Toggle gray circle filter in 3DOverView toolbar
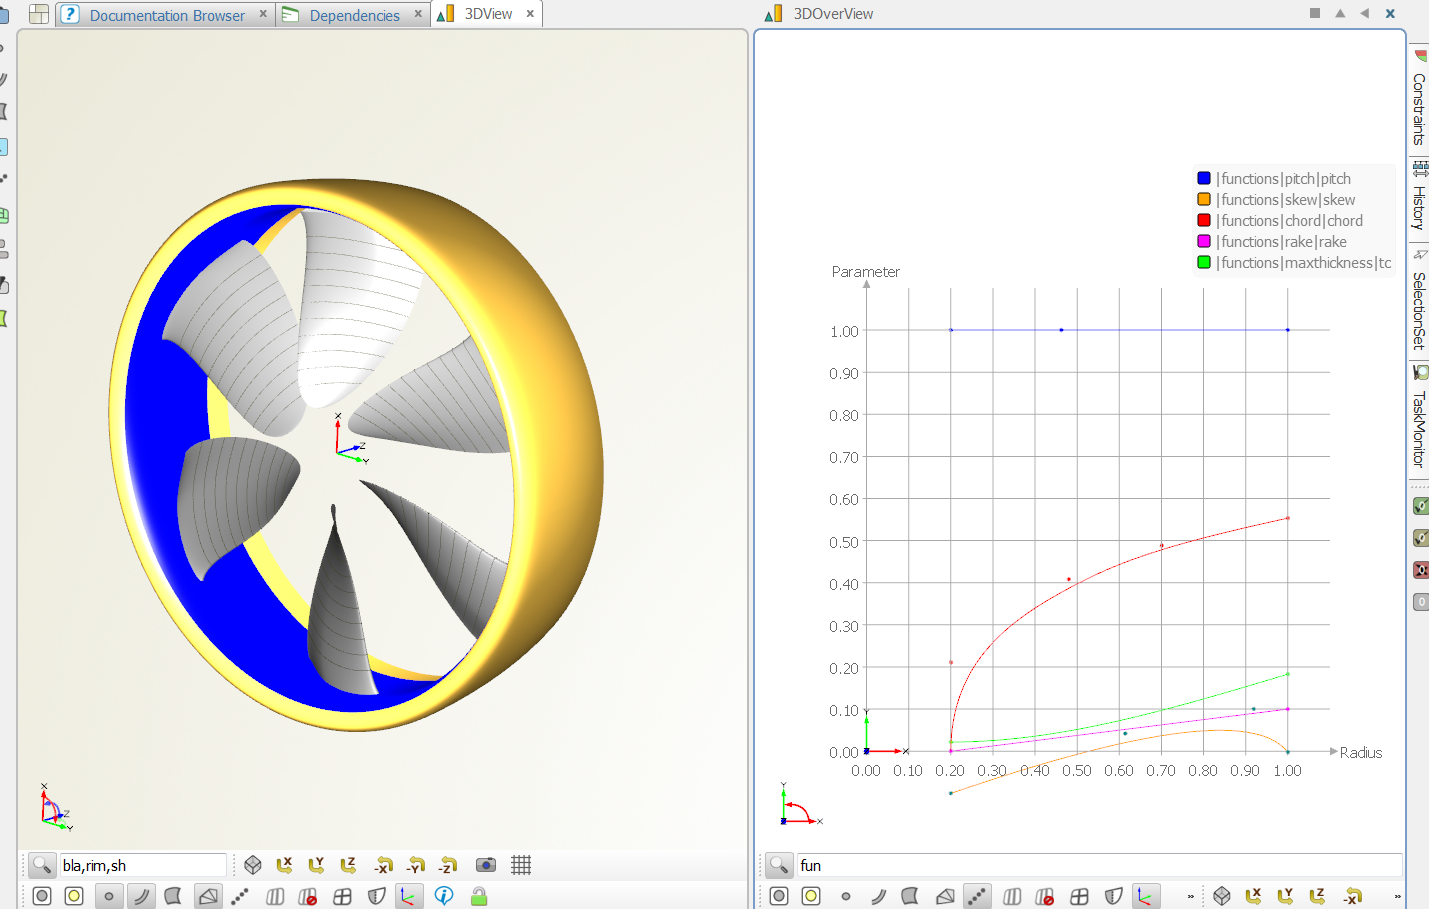The height and width of the screenshot is (909, 1429). pyautogui.click(x=779, y=896)
